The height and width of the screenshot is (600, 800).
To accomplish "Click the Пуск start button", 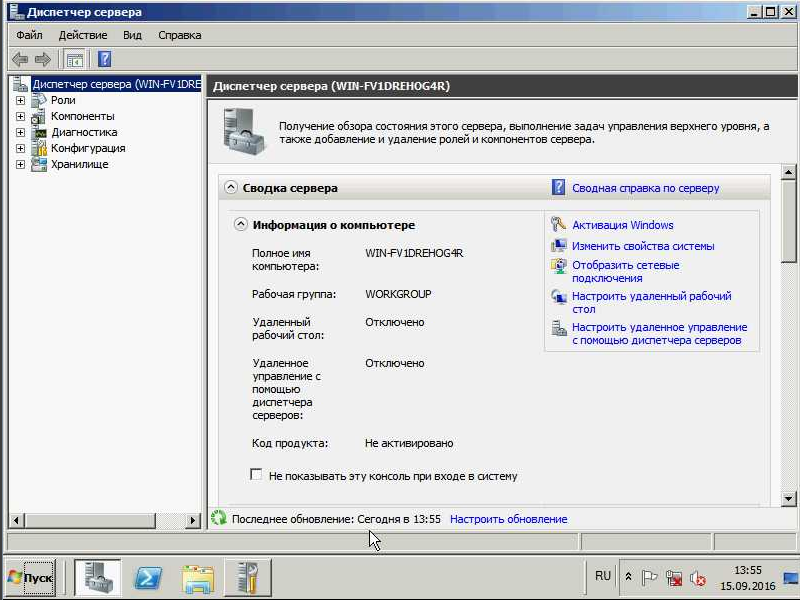I will [31, 578].
